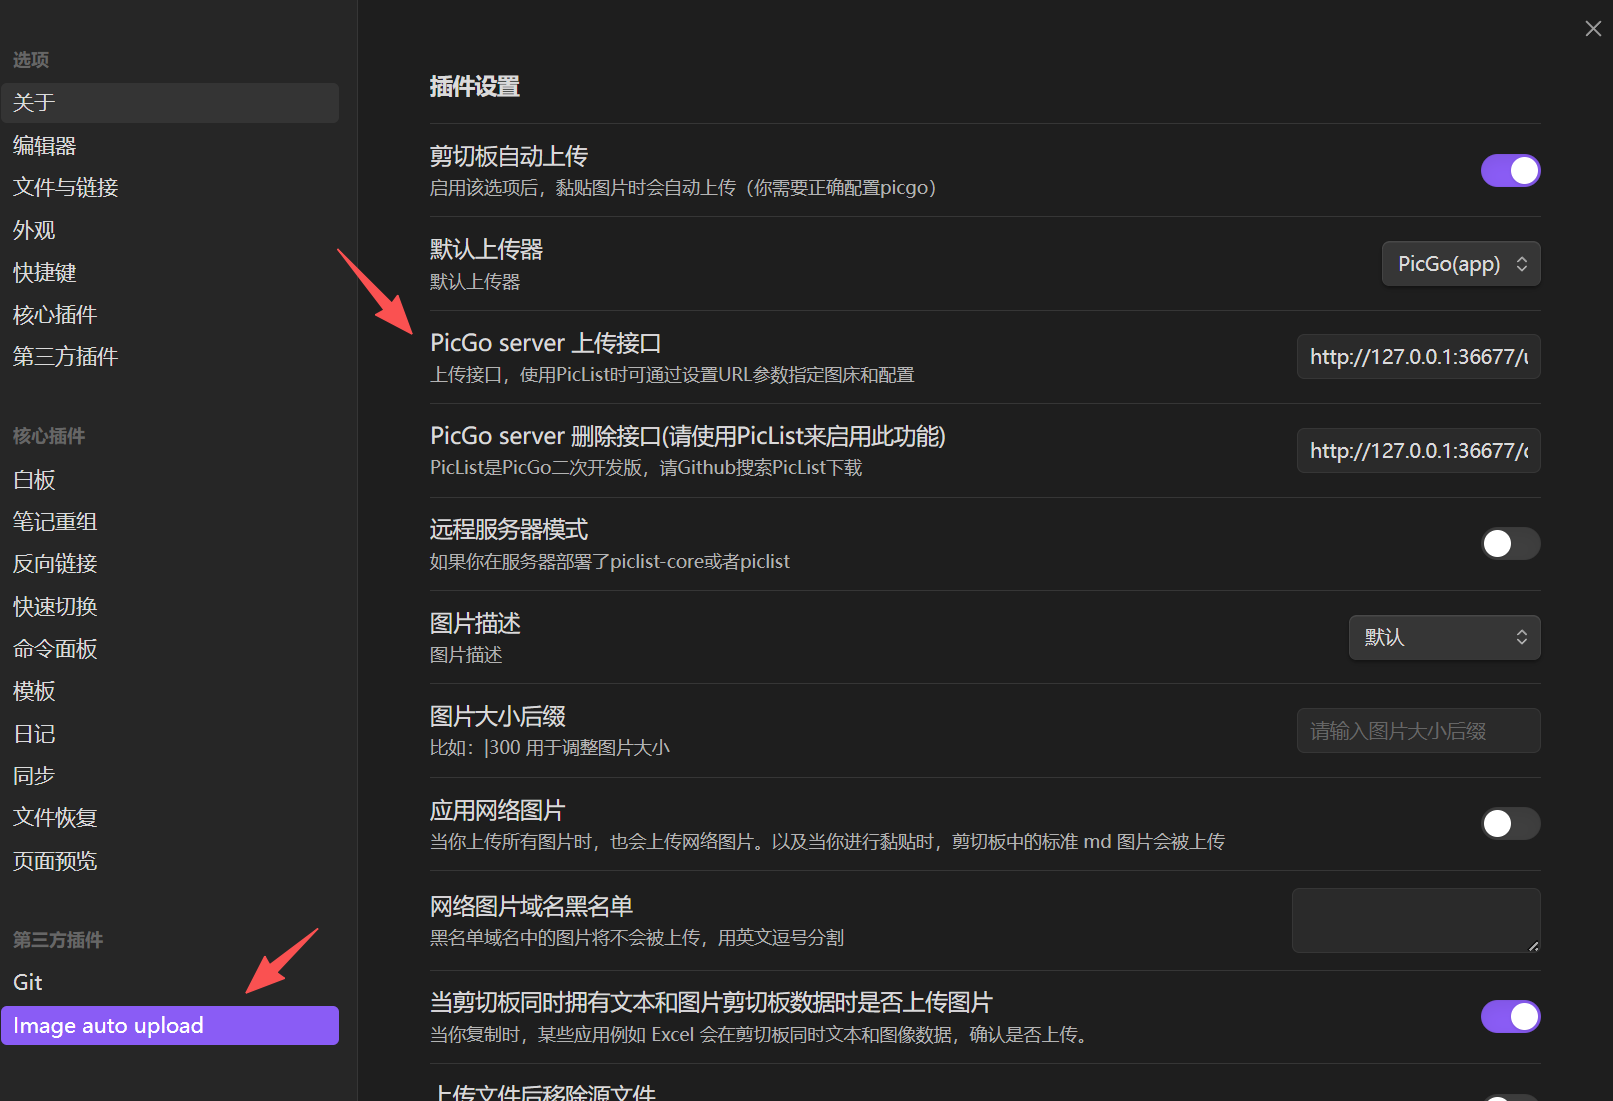1613x1101 pixels.
Task: Select 第三方插件 in the options list
Action: click(x=66, y=357)
